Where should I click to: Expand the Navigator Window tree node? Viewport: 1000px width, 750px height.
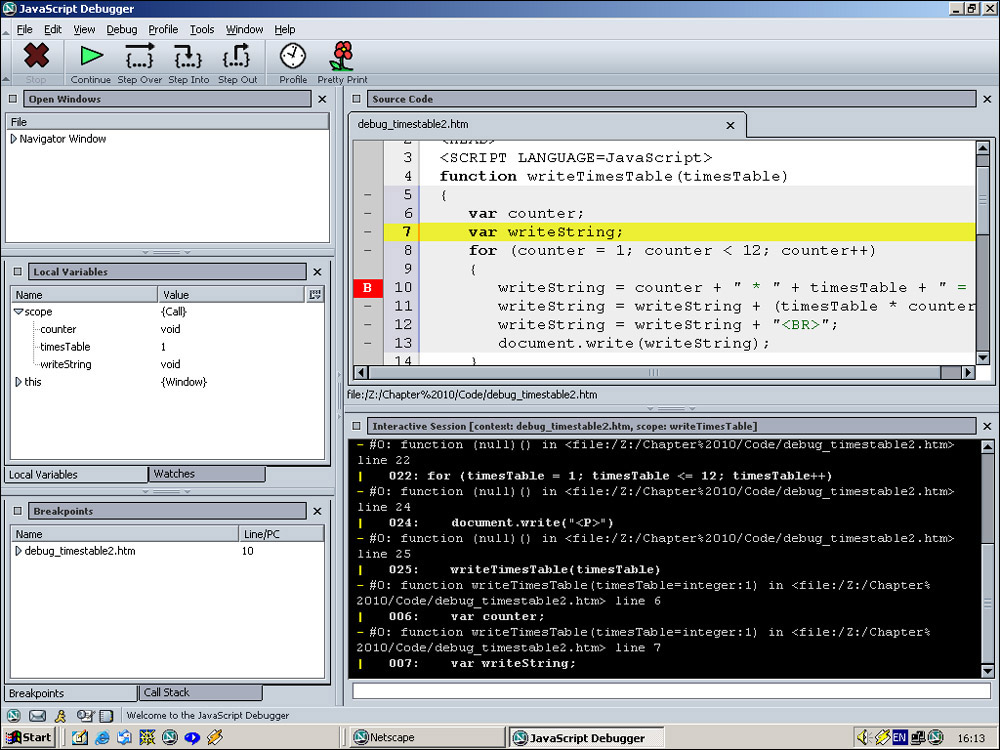click(14, 139)
